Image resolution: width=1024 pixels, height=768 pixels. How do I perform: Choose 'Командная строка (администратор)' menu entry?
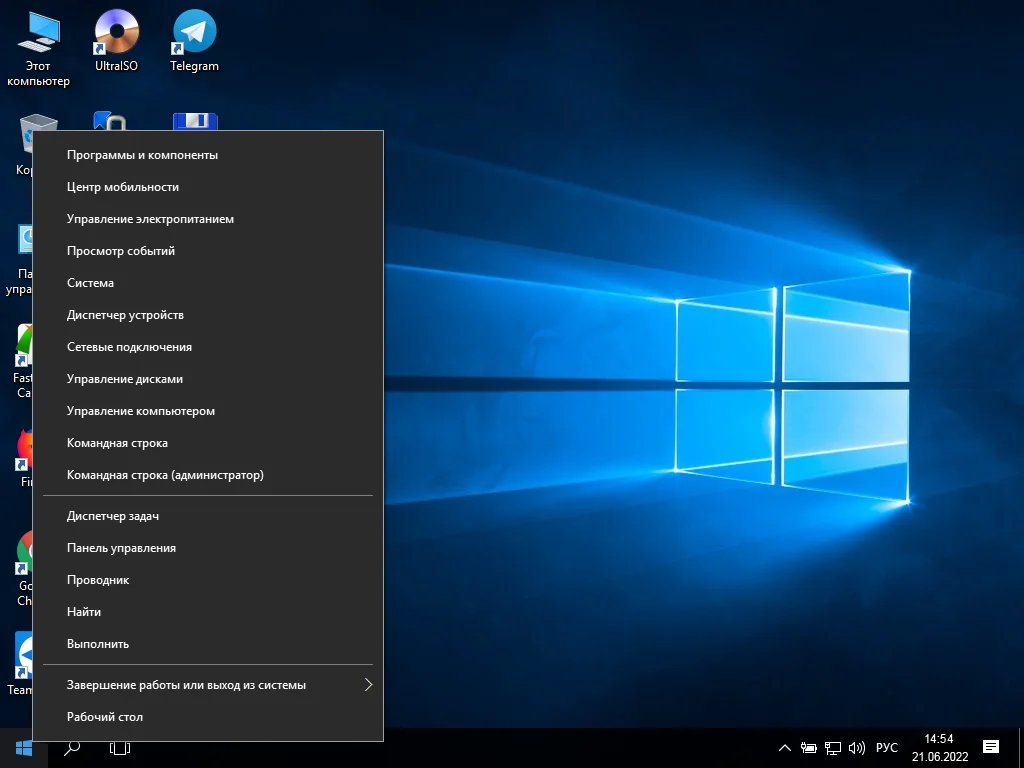coord(165,475)
